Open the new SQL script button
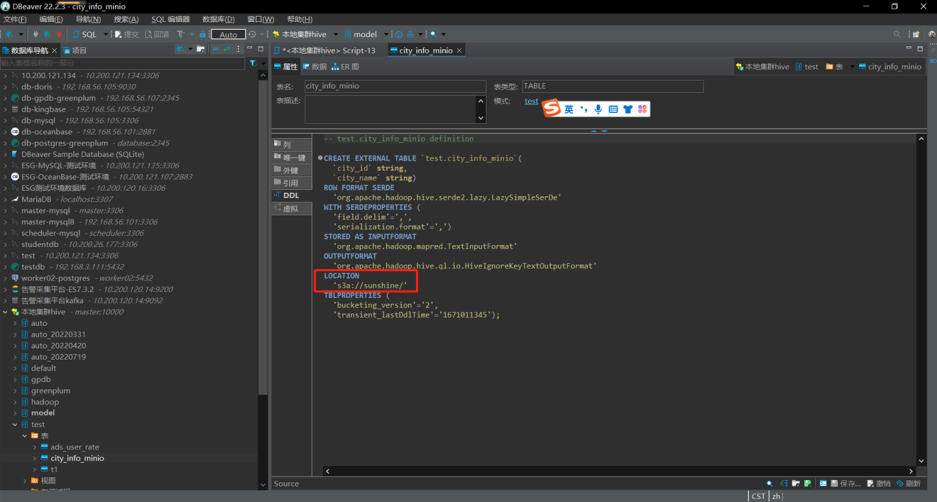Image resolution: width=937 pixels, height=502 pixels. pyautogui.click(x=85, y=34)
